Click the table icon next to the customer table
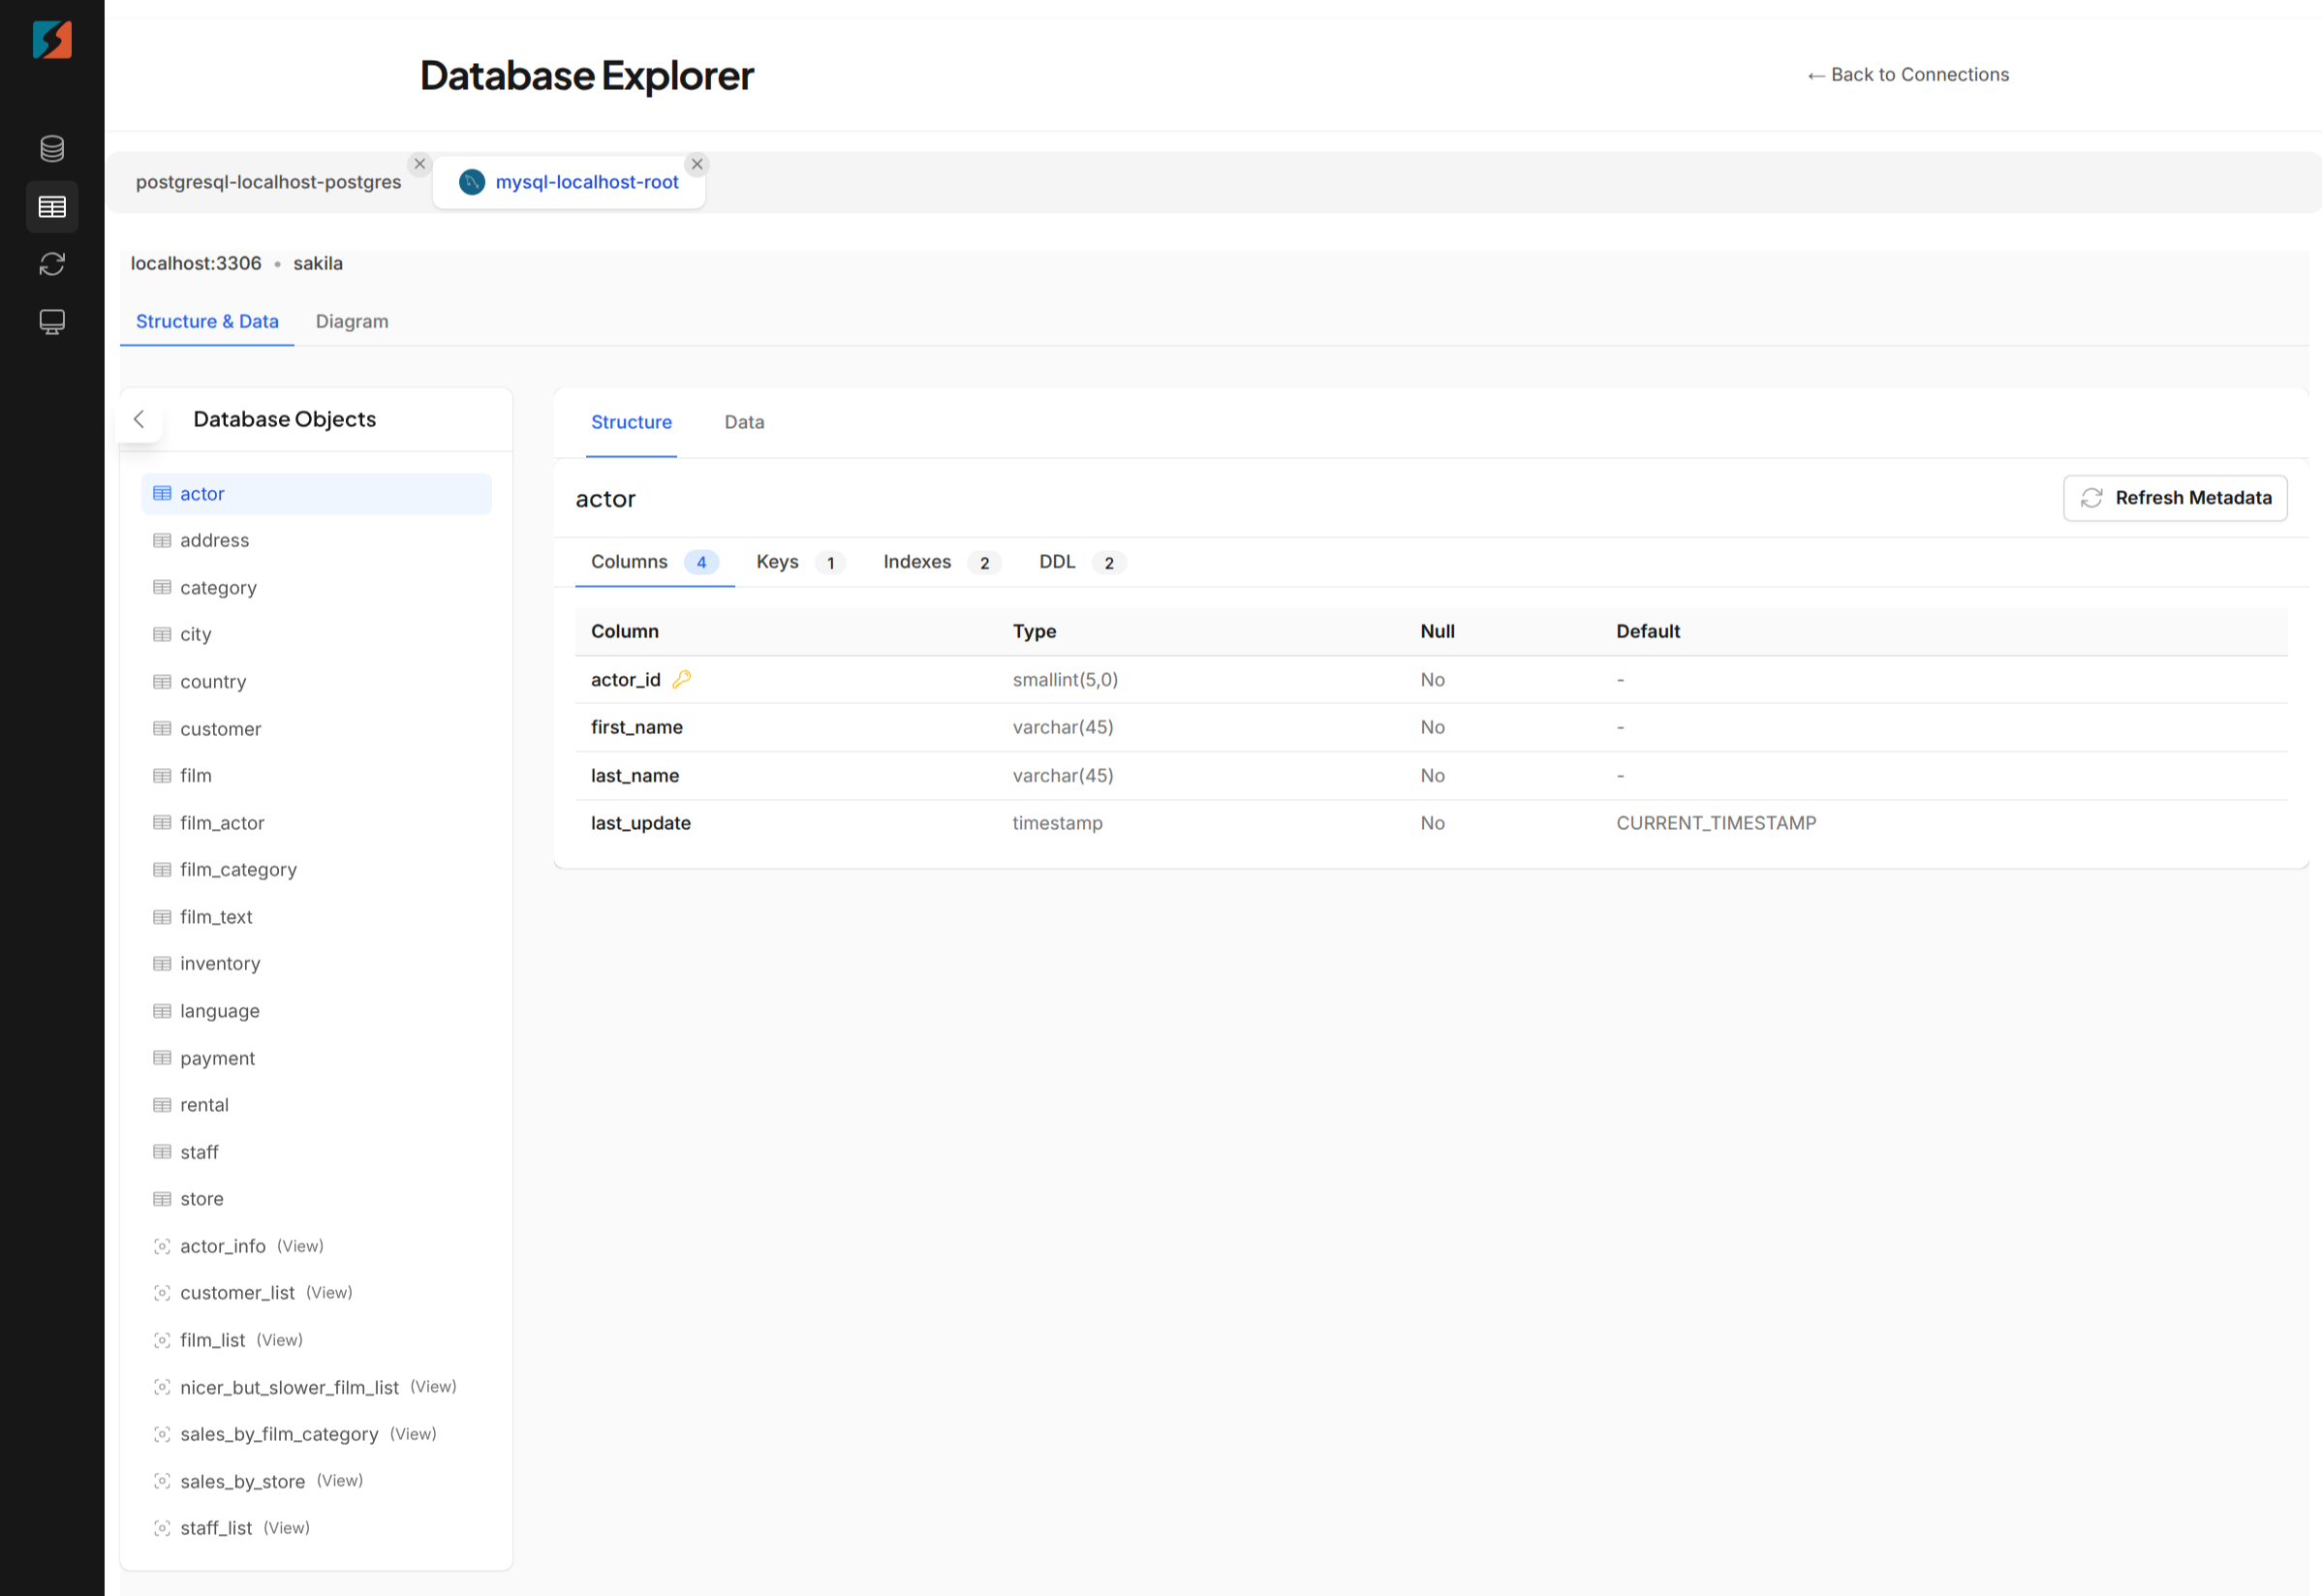 [162, 728]
